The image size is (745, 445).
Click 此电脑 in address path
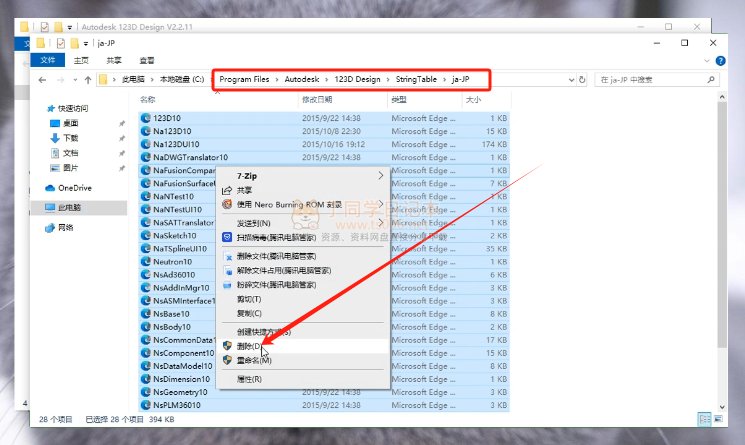pyautogui.click(x=133, y=79)
